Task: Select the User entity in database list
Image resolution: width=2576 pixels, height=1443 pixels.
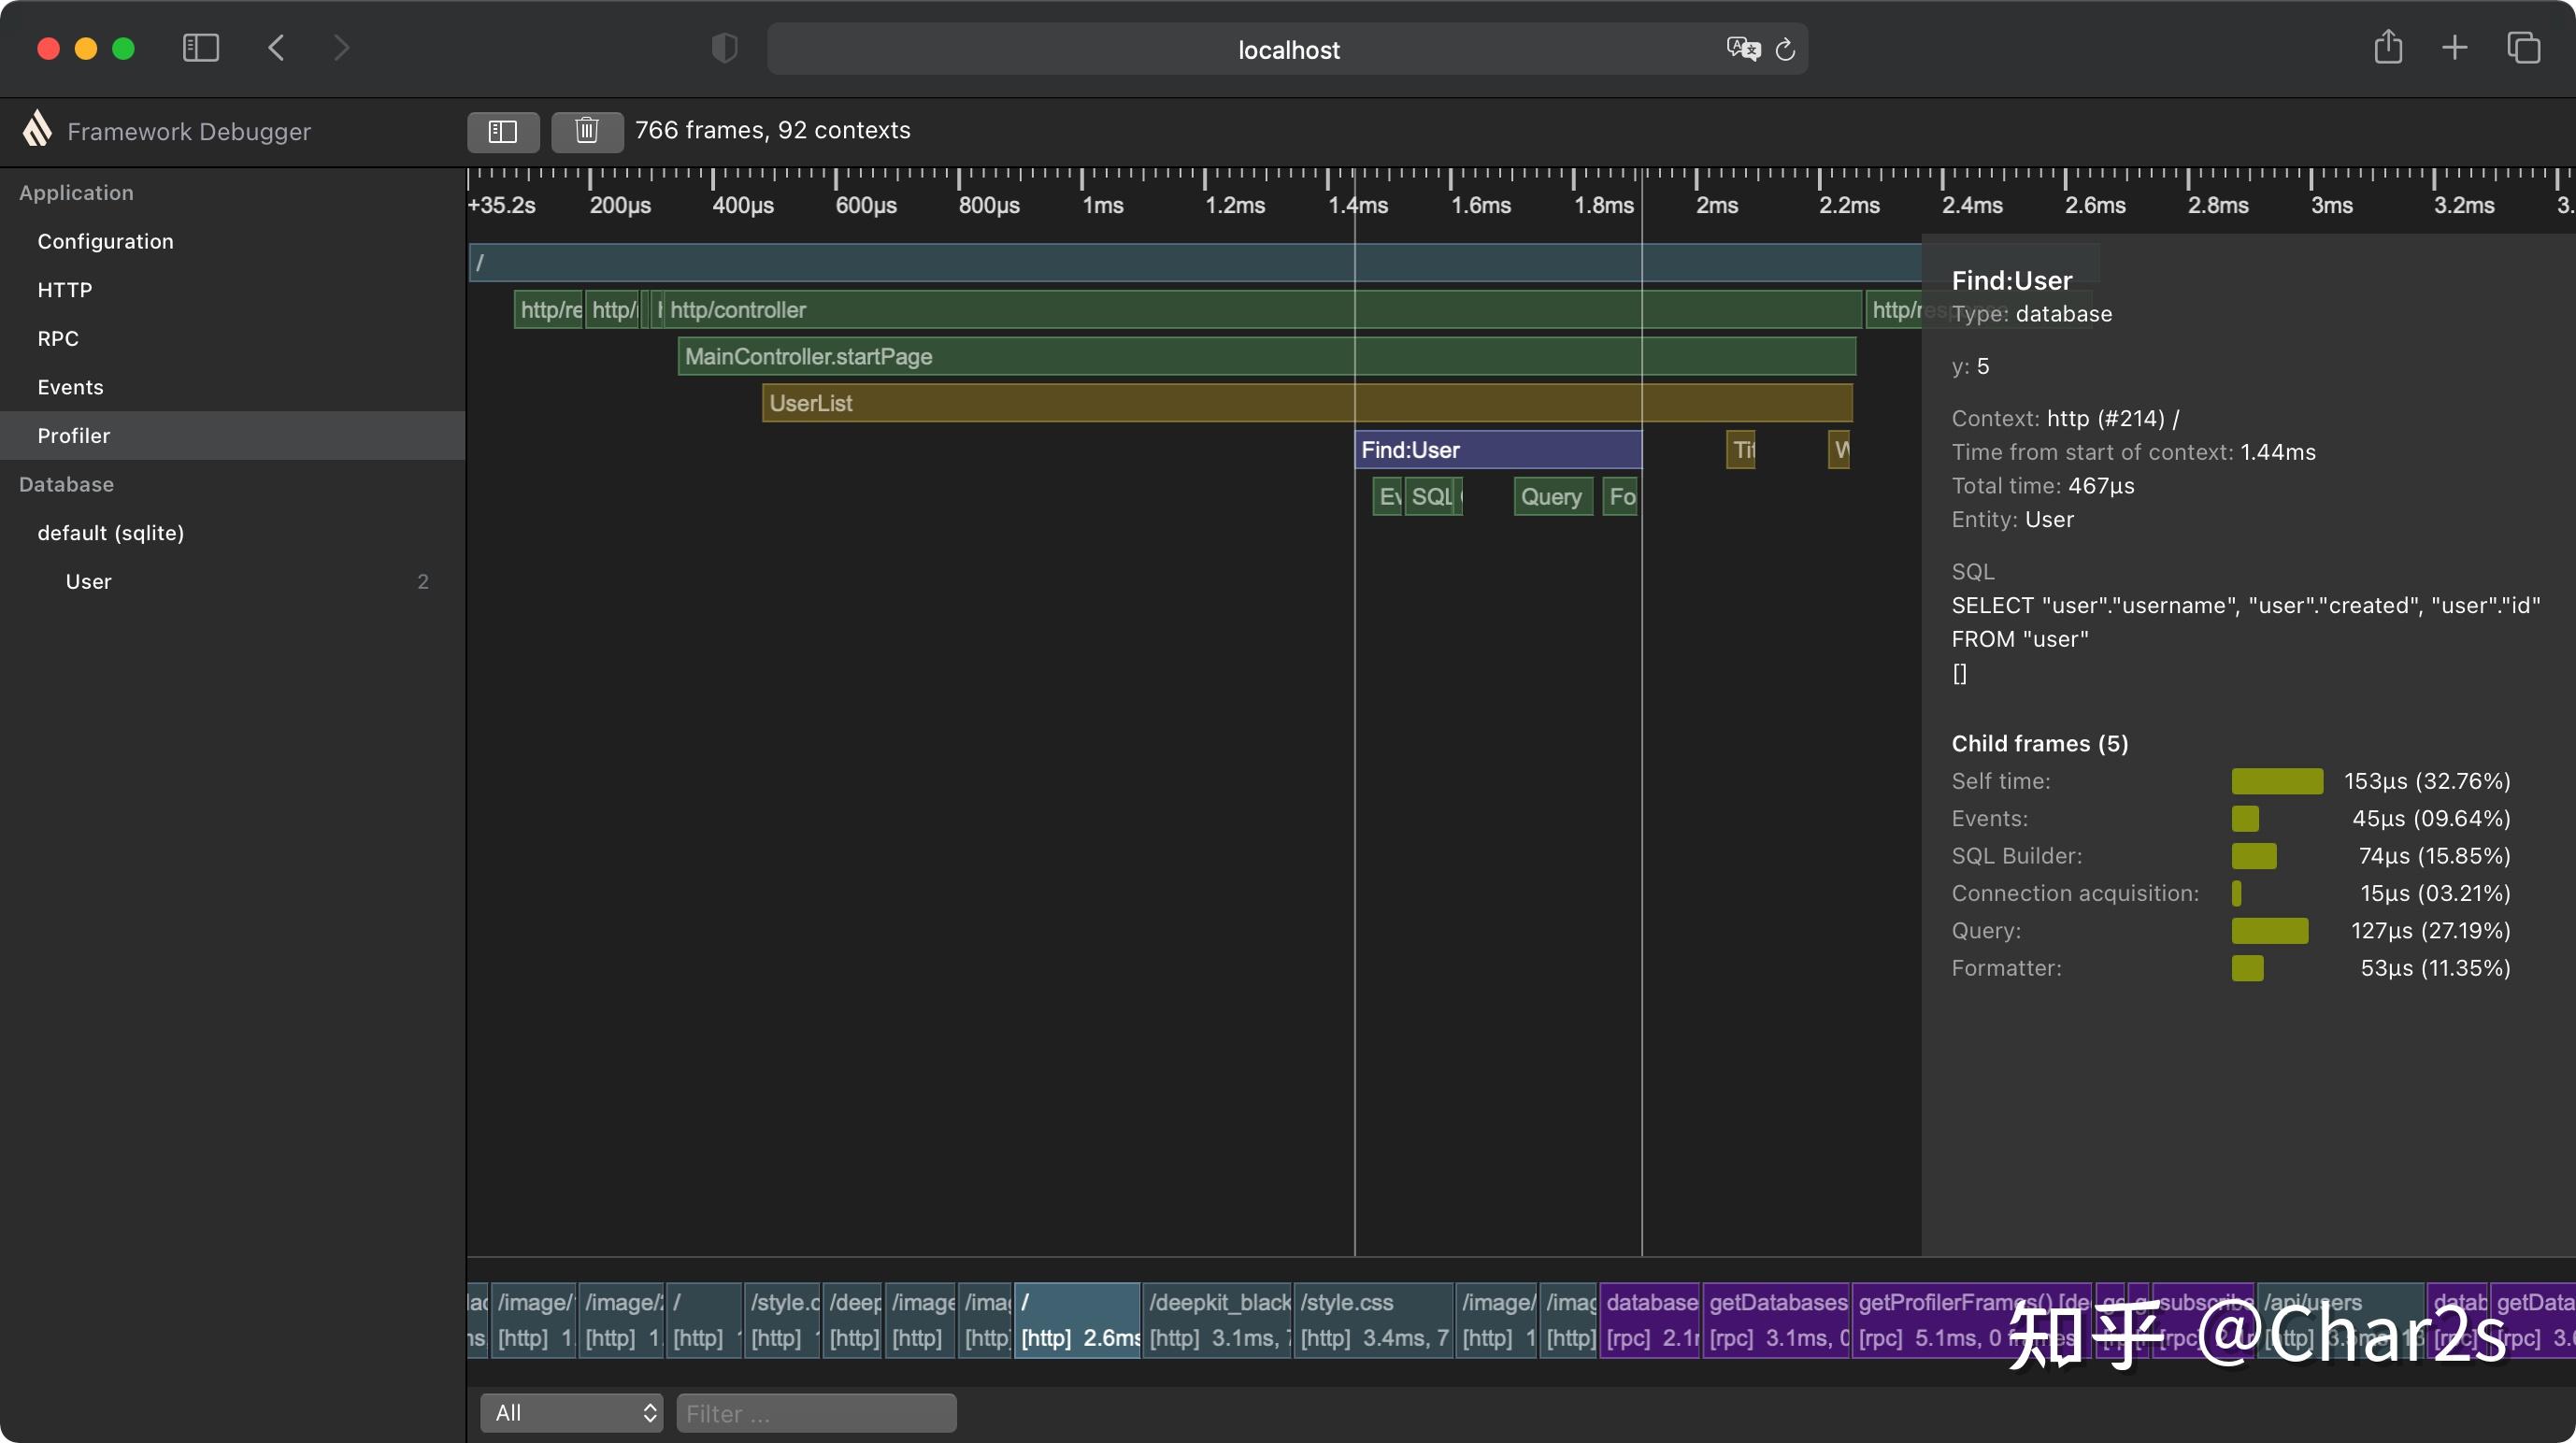Action: click(89, 581)
